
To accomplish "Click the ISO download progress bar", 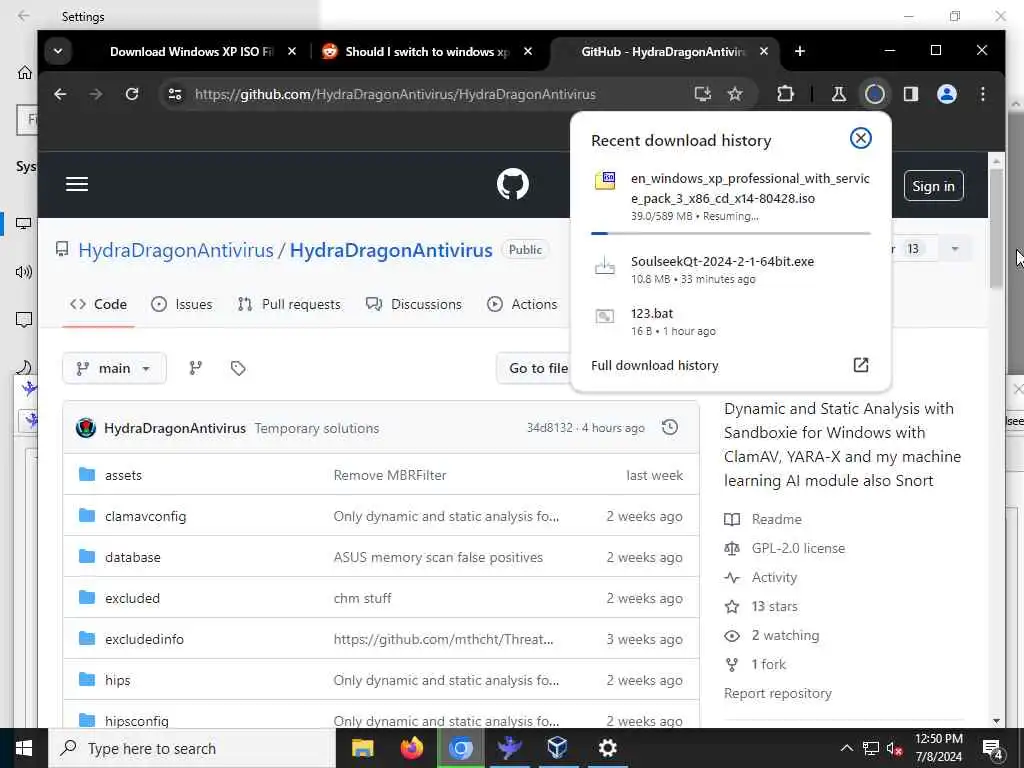I will (x=730, y=233).
